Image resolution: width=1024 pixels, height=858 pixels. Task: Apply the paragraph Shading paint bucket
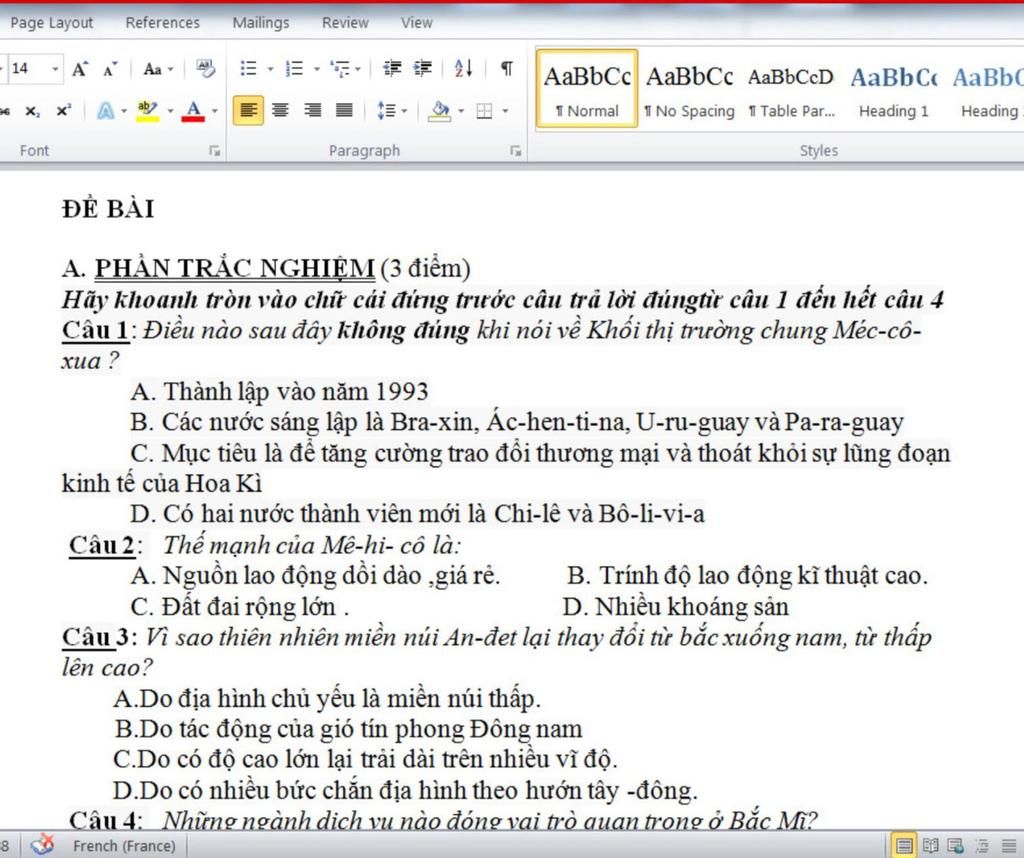tap(440, 110)
